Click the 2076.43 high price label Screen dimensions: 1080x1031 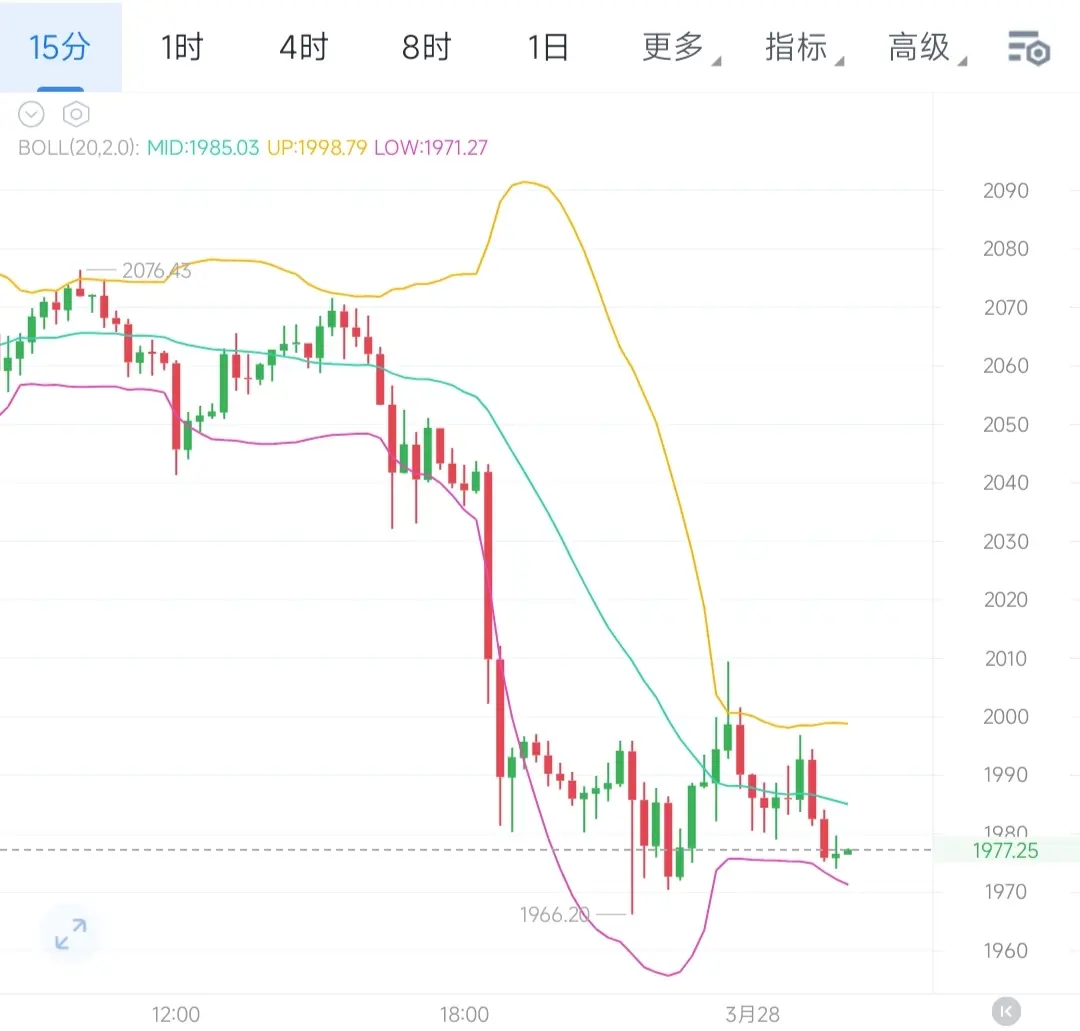(x=156, y=271)
